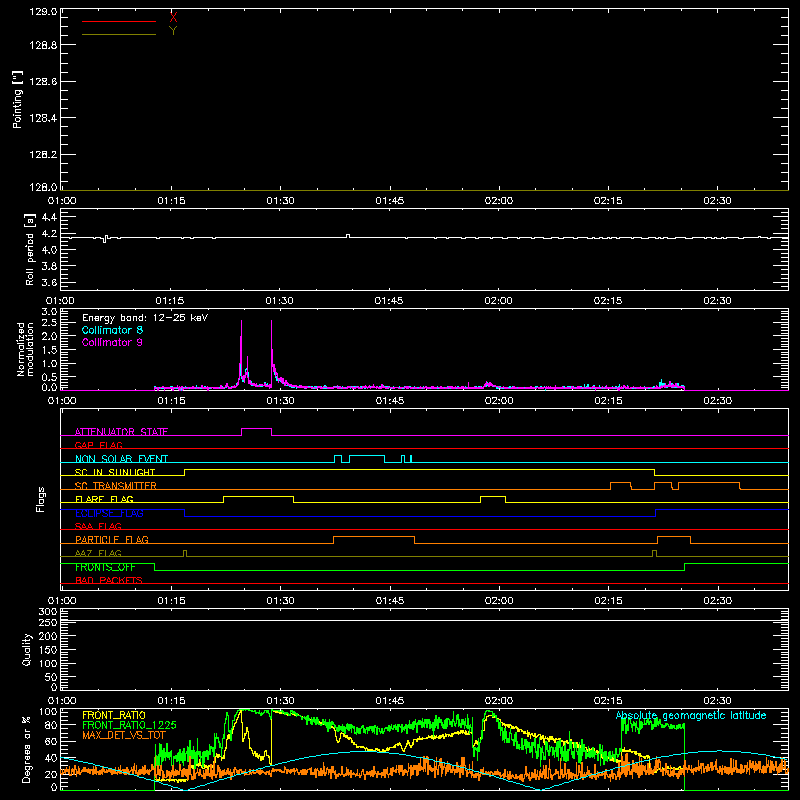Click the GAP_FLAG label
800x800 pixels.
tap(98, 445)
